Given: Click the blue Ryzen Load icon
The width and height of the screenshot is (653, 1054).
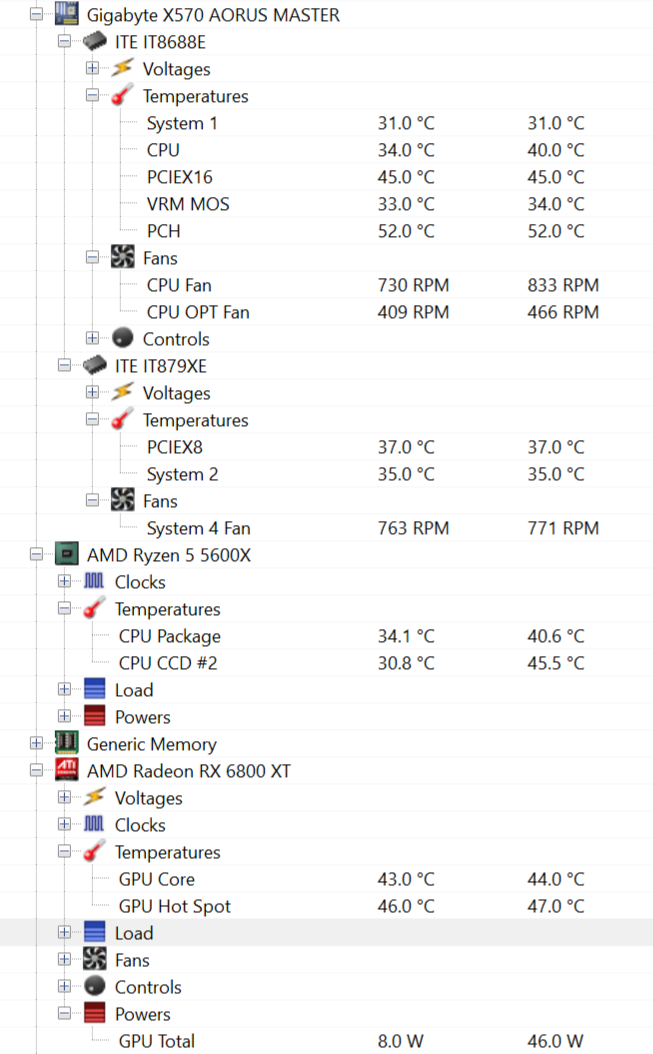Looking at the screenshot, I should (x=94, y=690).
